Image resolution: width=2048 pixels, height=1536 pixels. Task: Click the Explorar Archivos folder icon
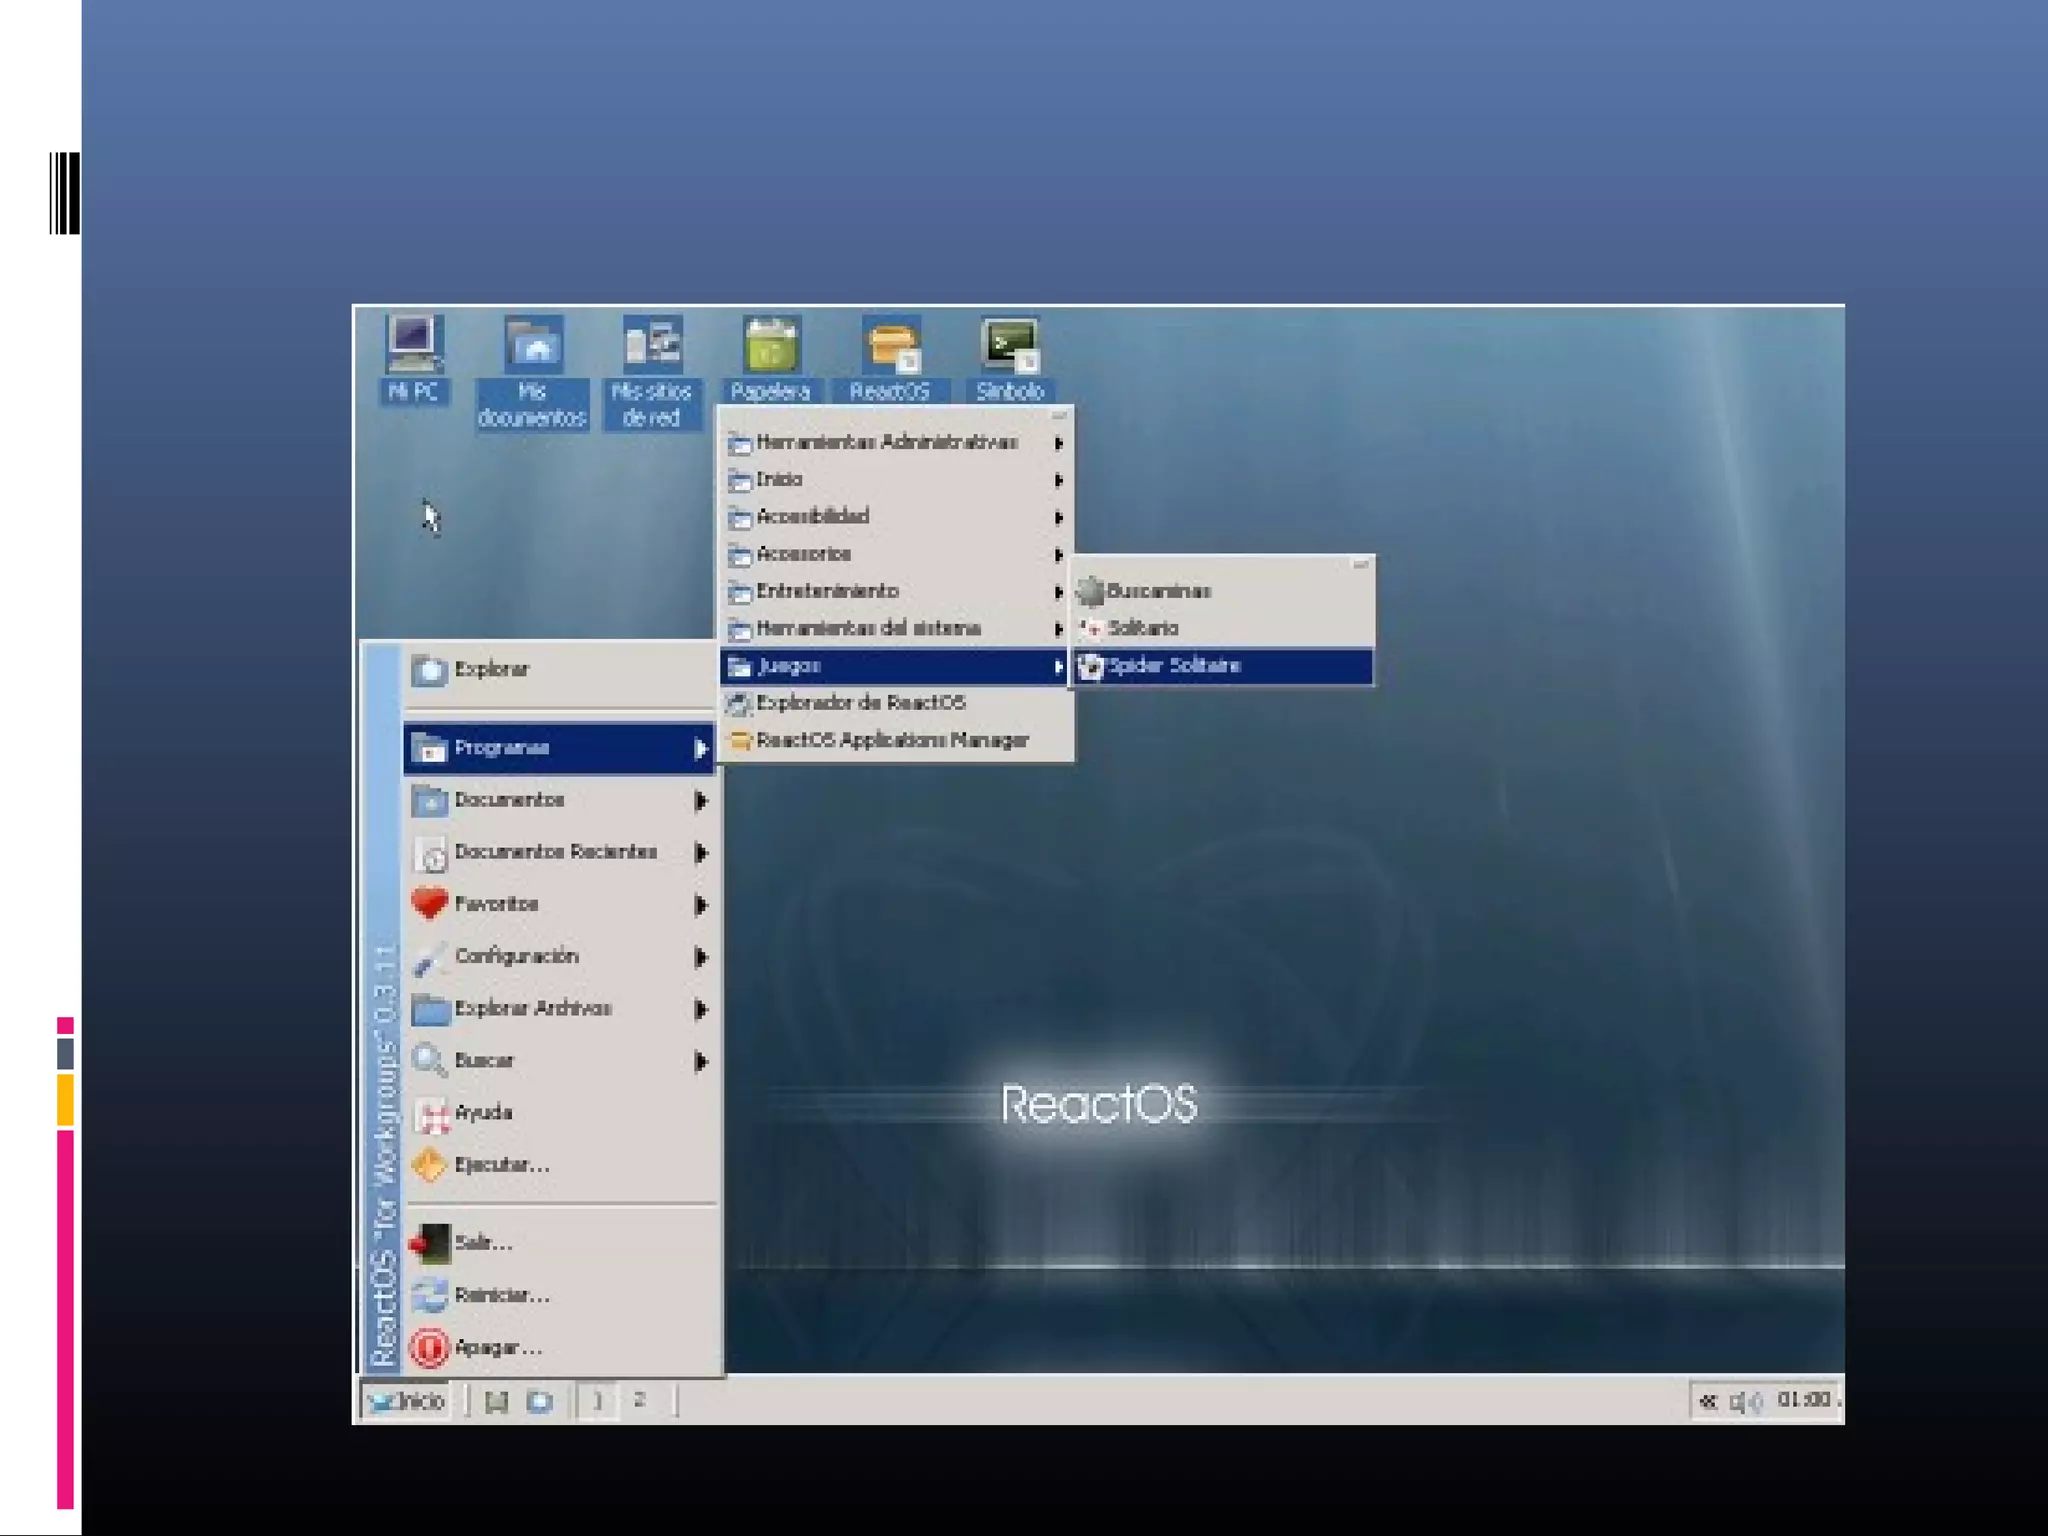click(430, 1009)
